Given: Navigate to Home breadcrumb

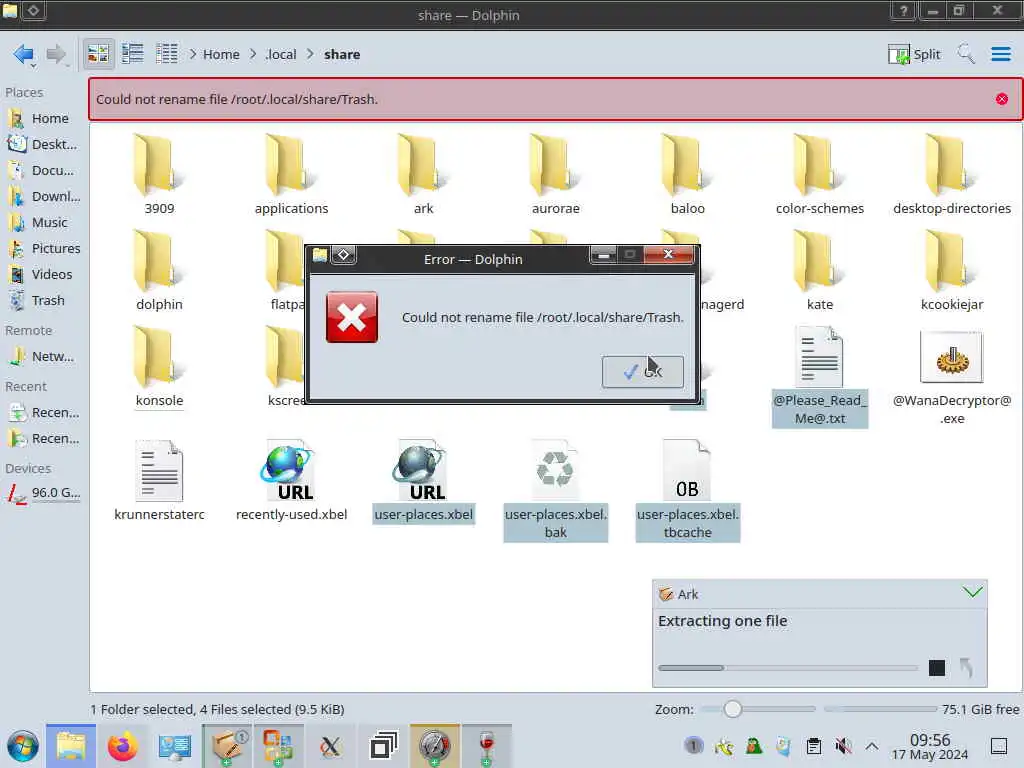Looking at the screenshot, I should [221, 54].
